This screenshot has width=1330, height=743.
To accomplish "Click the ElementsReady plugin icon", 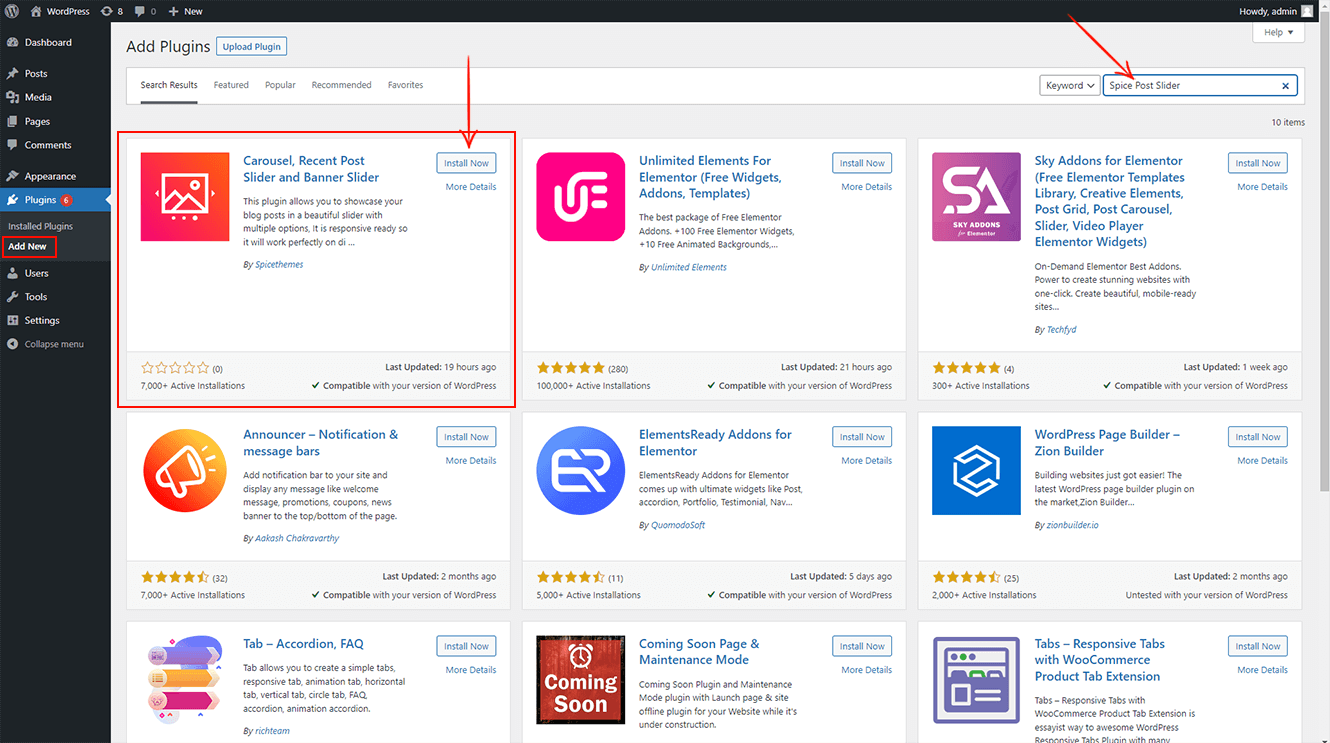I will [581, 470].
